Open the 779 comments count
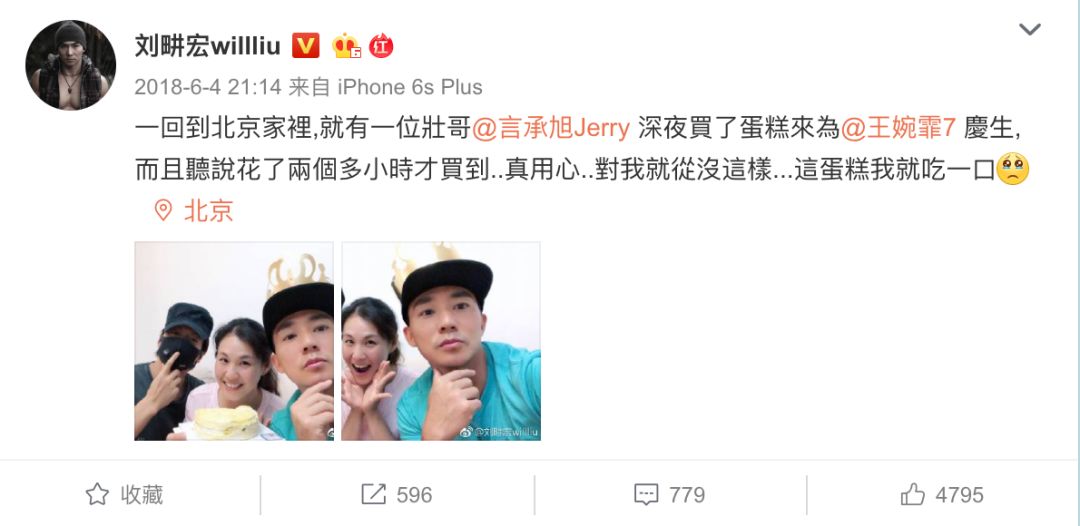 tap(687, 495)
